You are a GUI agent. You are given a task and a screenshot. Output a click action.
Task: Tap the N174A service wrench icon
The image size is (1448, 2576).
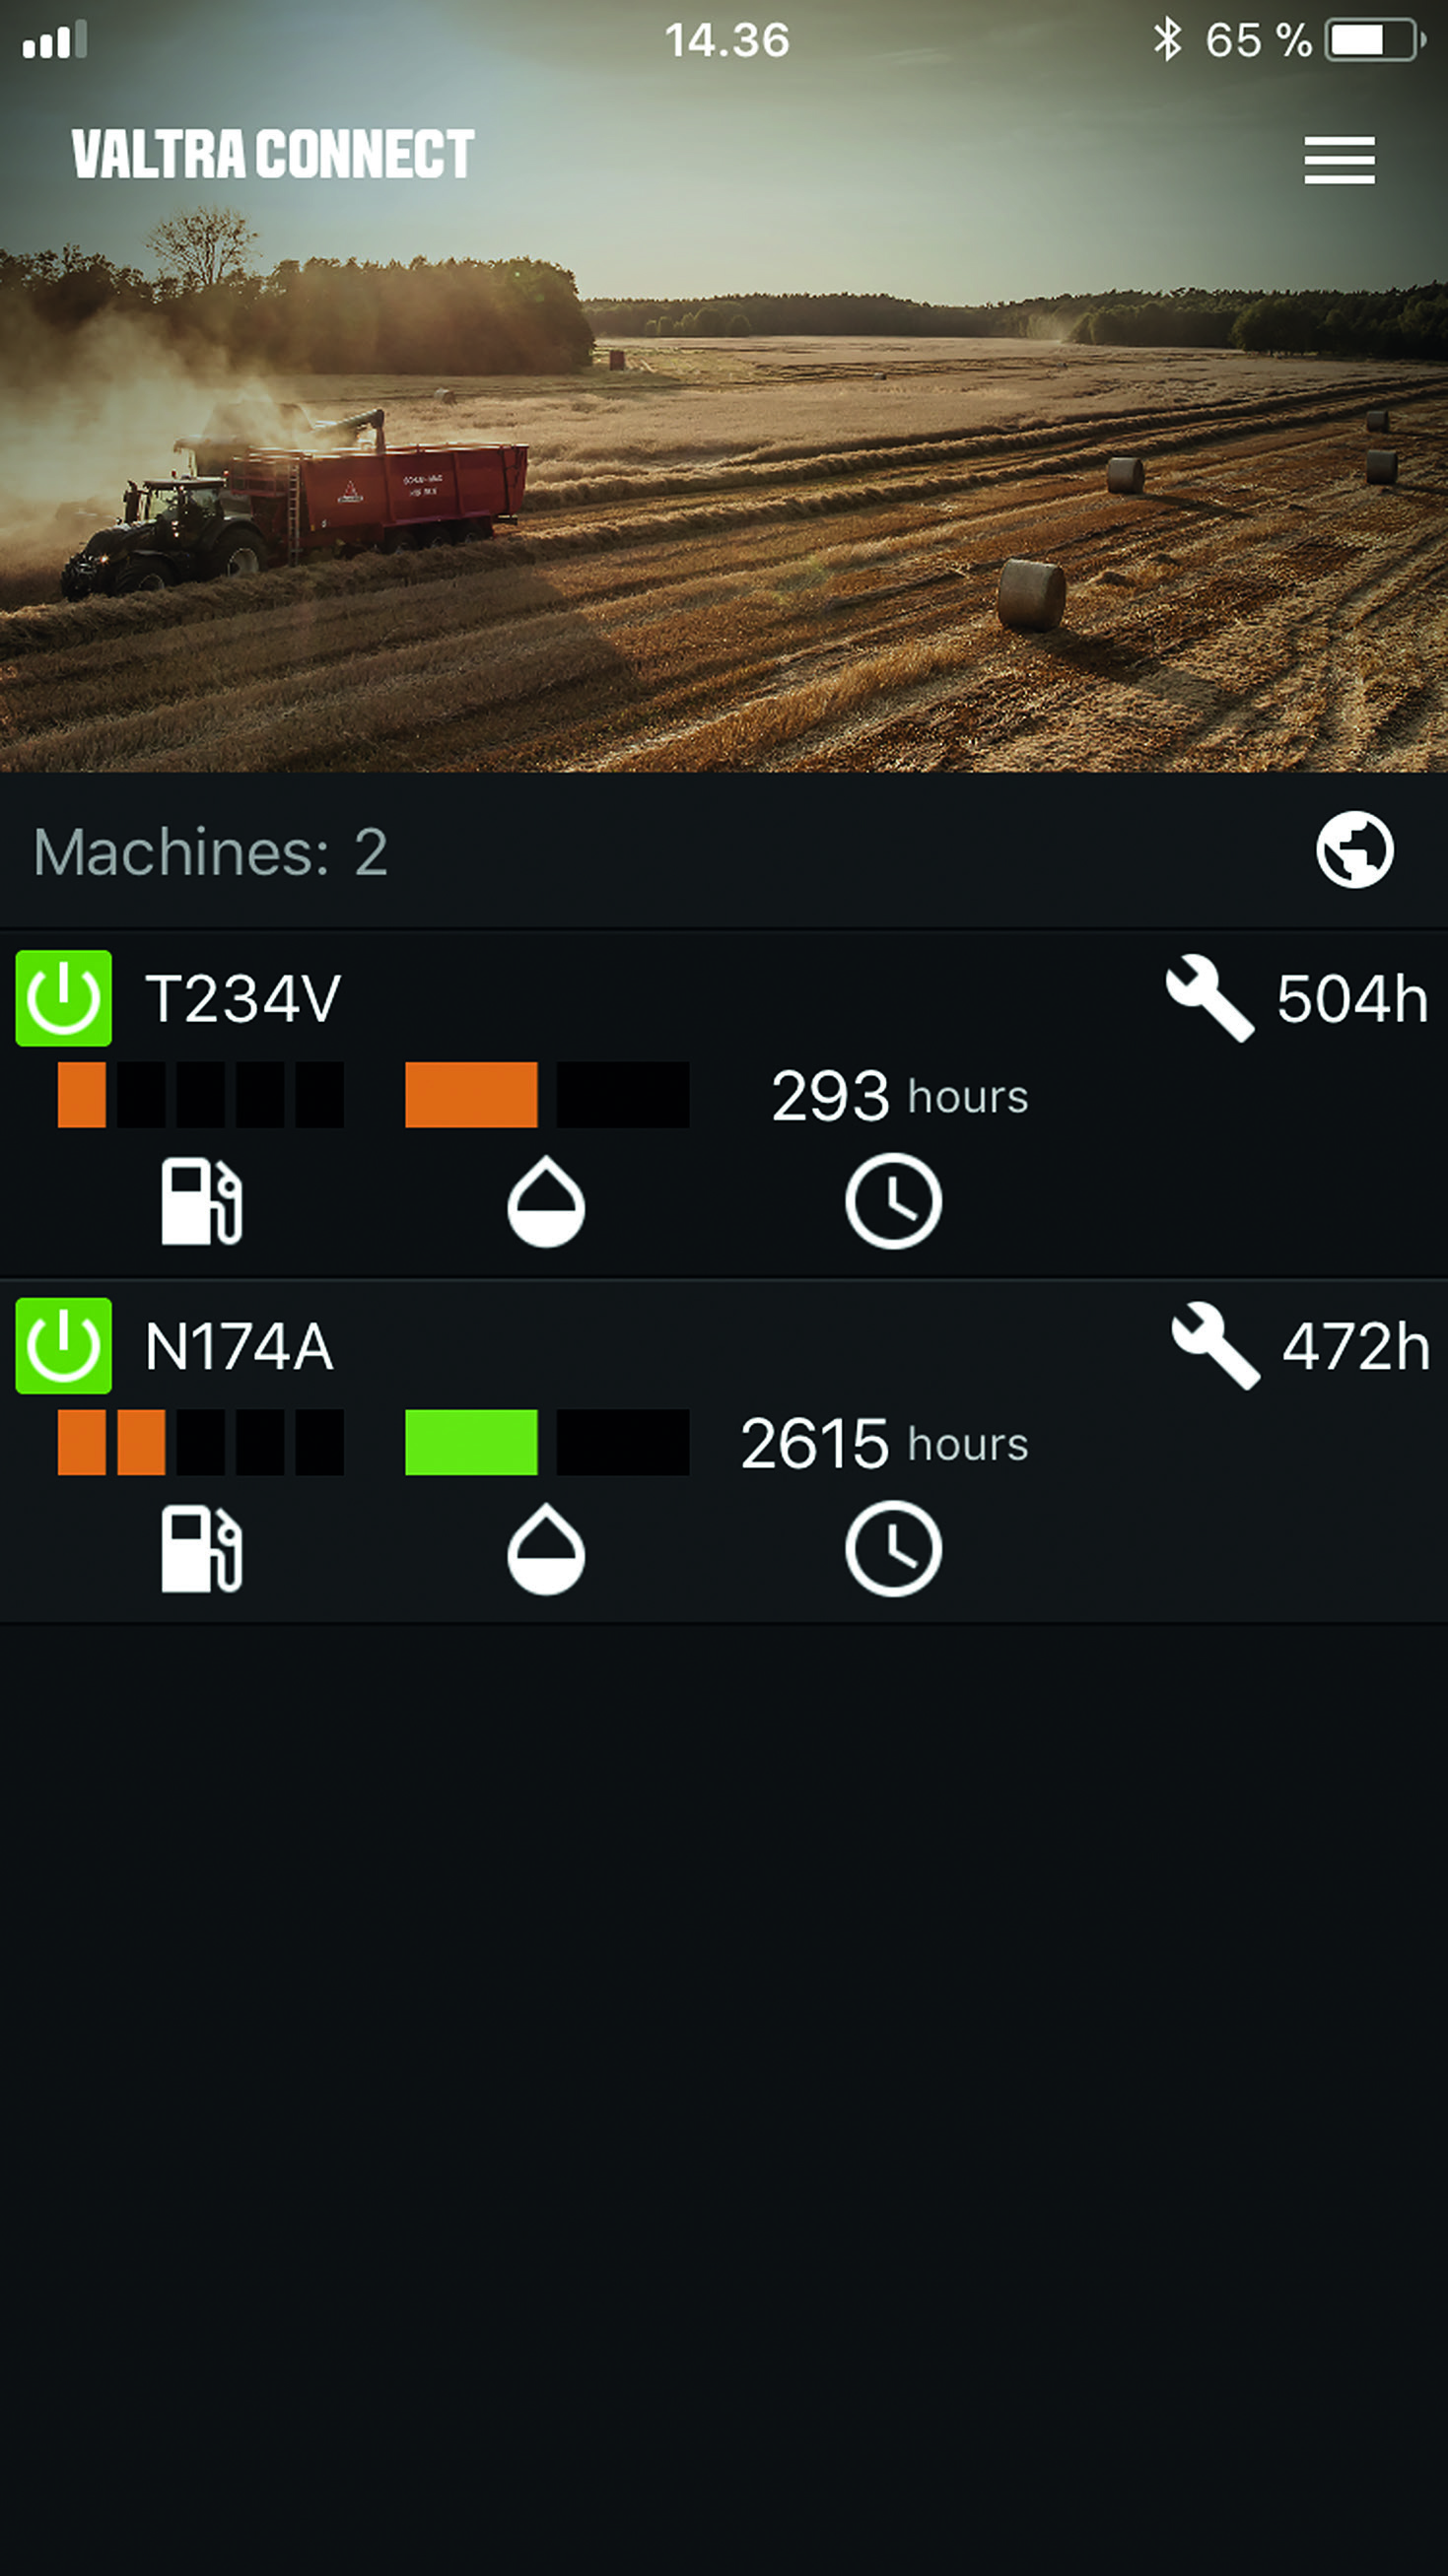pos(1215,1346)
